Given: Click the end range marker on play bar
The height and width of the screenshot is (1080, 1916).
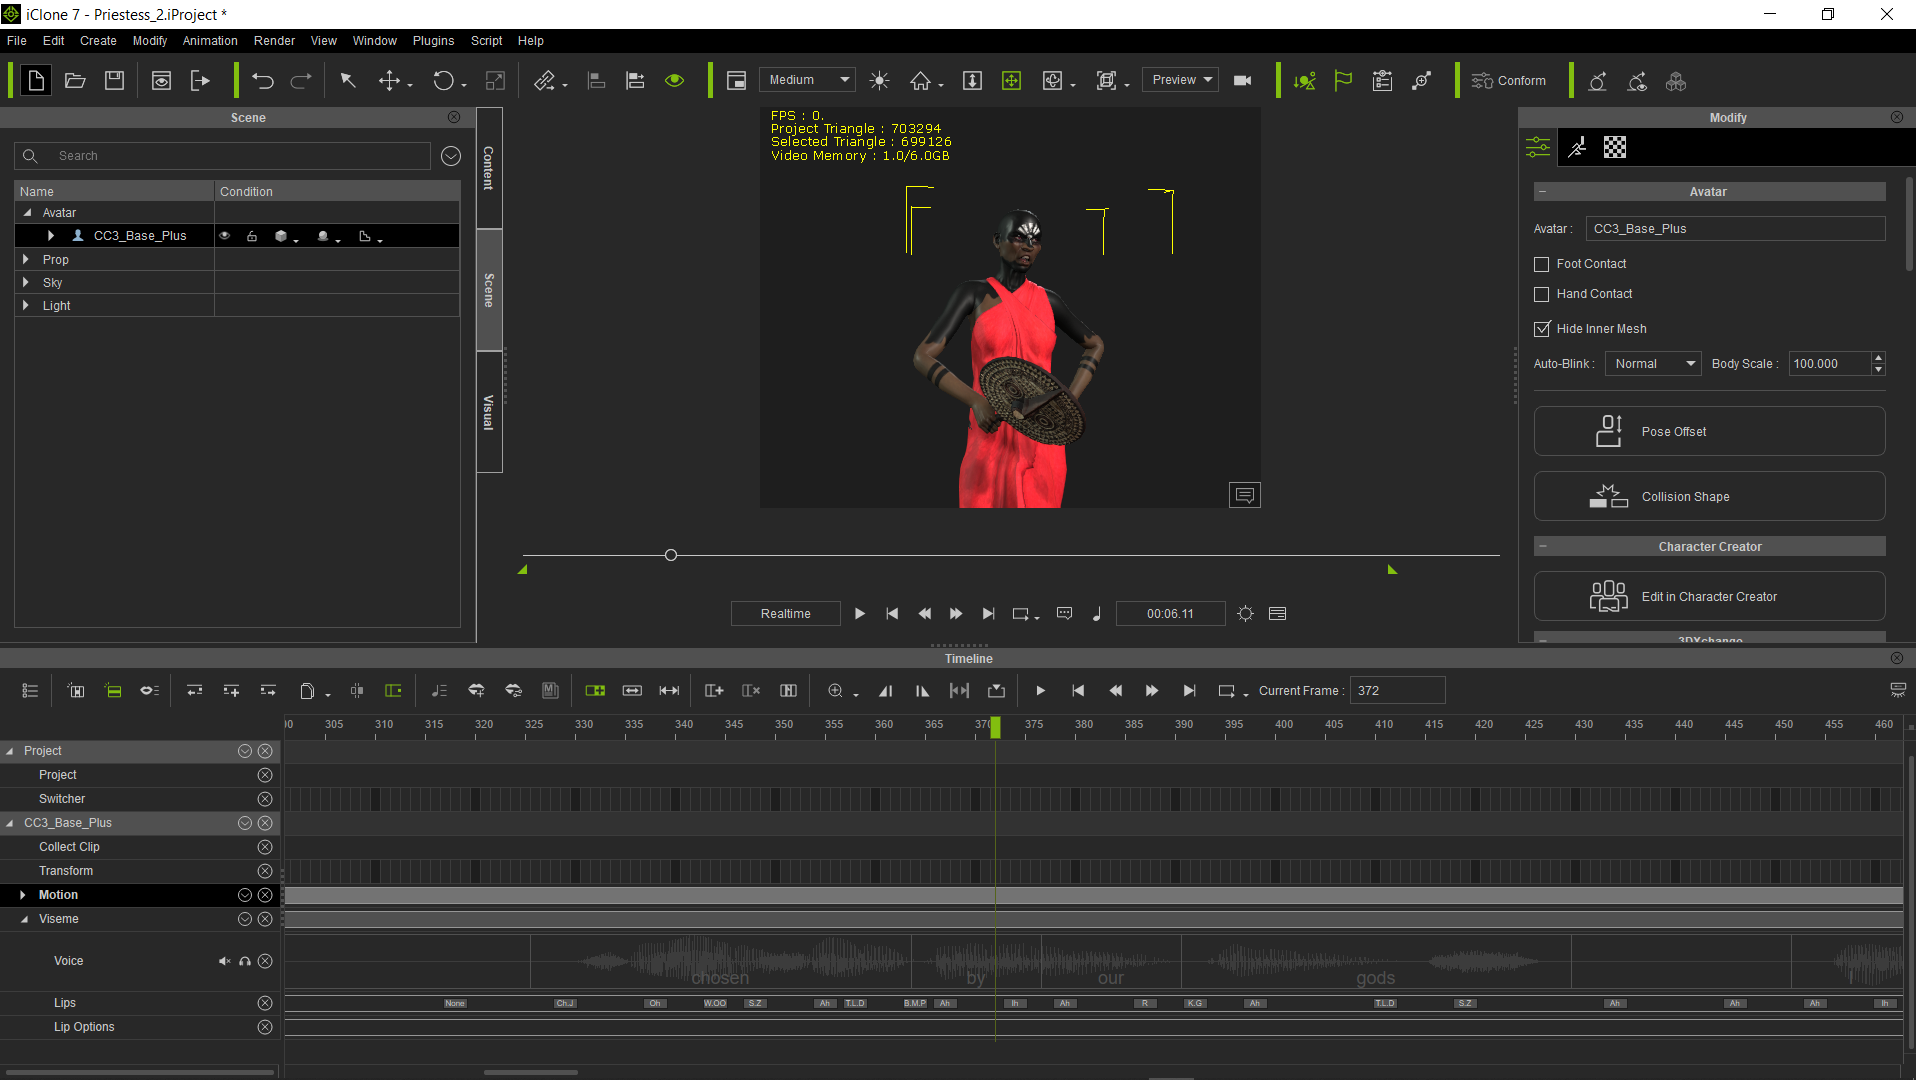Looking at the screenshot, I should tap(1392, 569).
